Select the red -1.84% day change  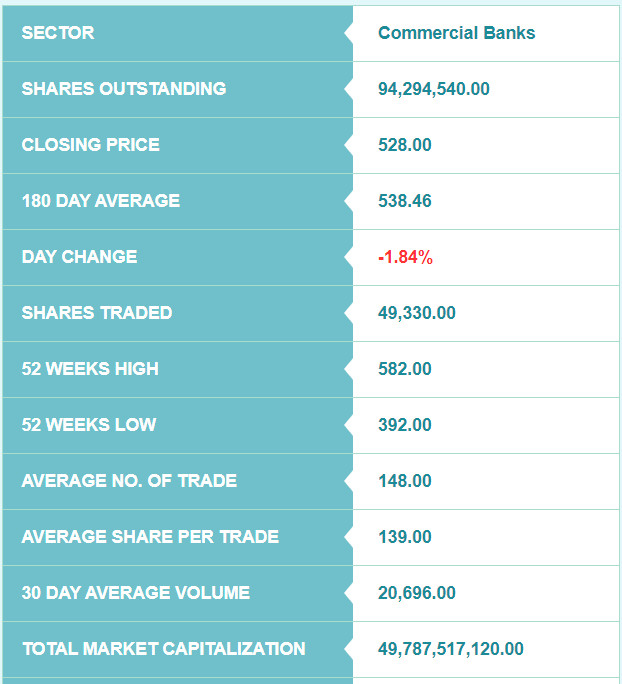[405, 257]
